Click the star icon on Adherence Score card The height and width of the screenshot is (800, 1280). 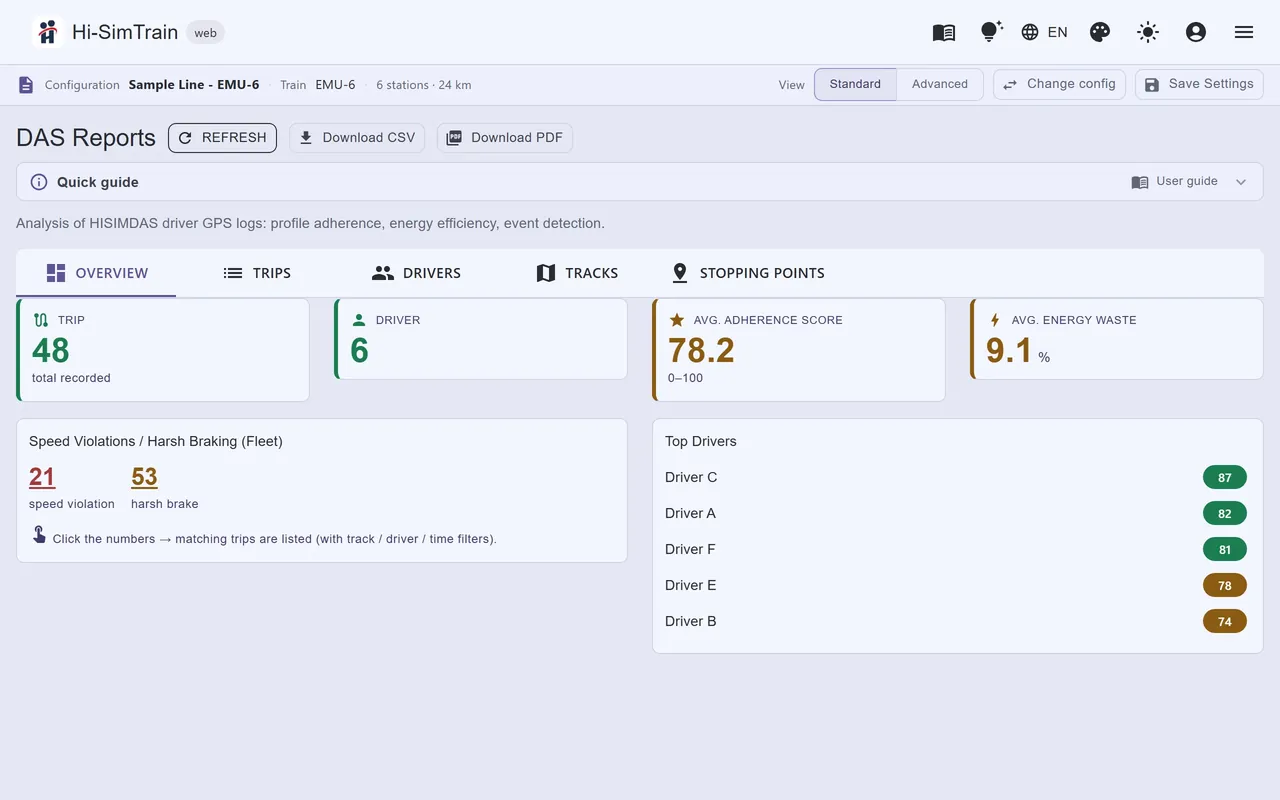(x=677, y=320)
